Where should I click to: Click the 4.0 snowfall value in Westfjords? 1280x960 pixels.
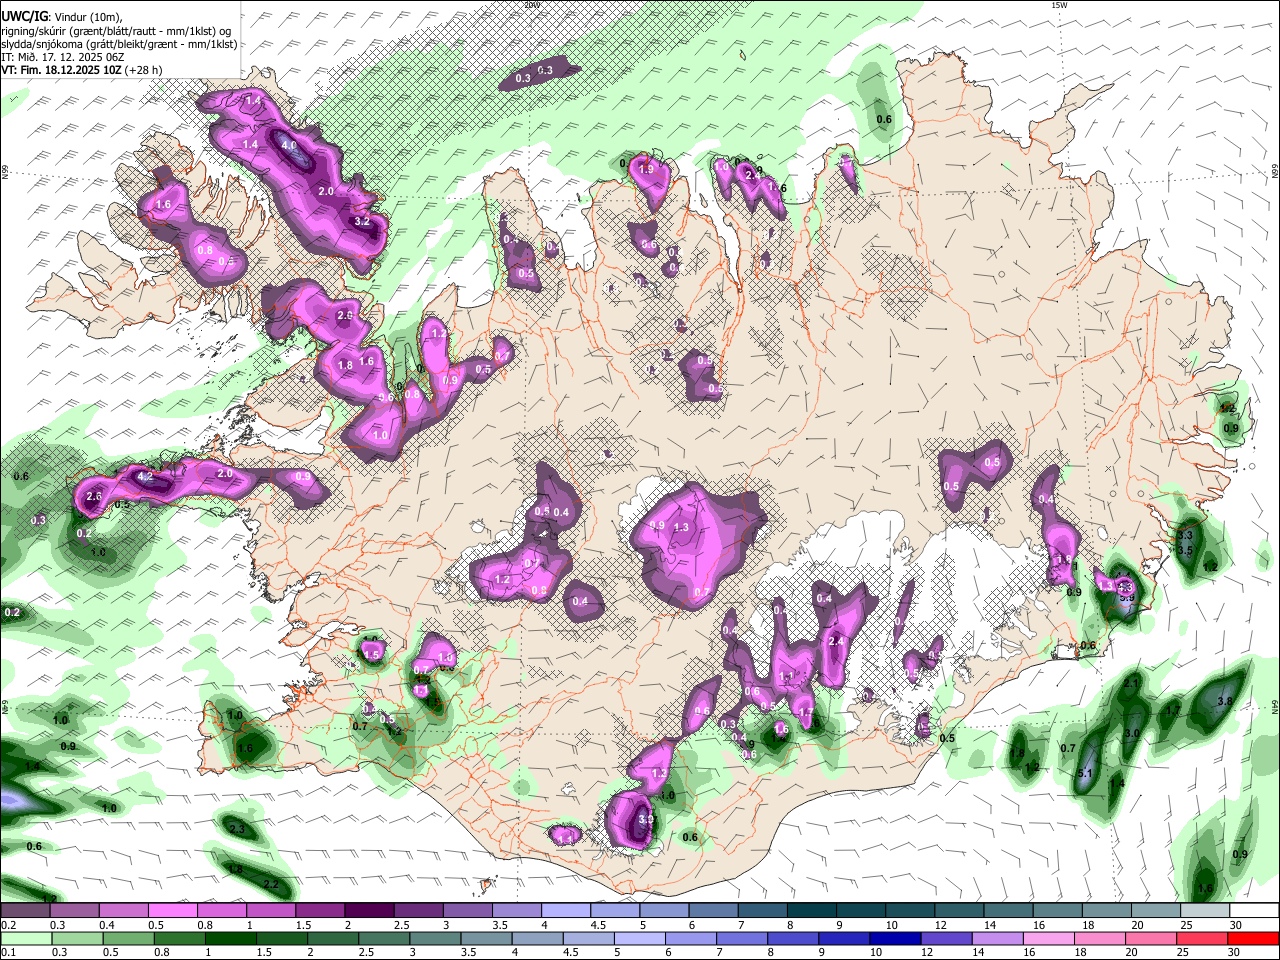click(x=290, y=146)
